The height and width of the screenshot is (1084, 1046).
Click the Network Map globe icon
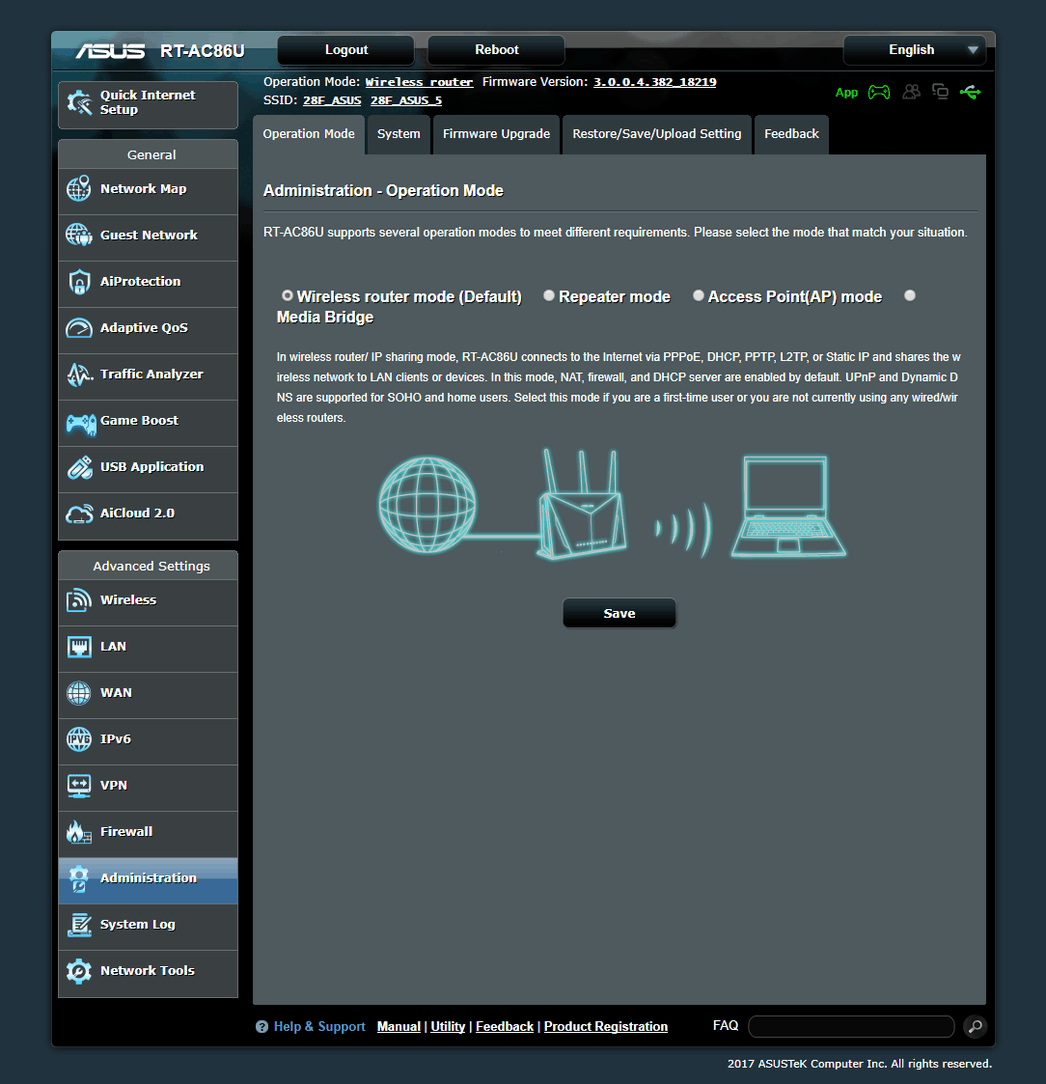(79, 189)
